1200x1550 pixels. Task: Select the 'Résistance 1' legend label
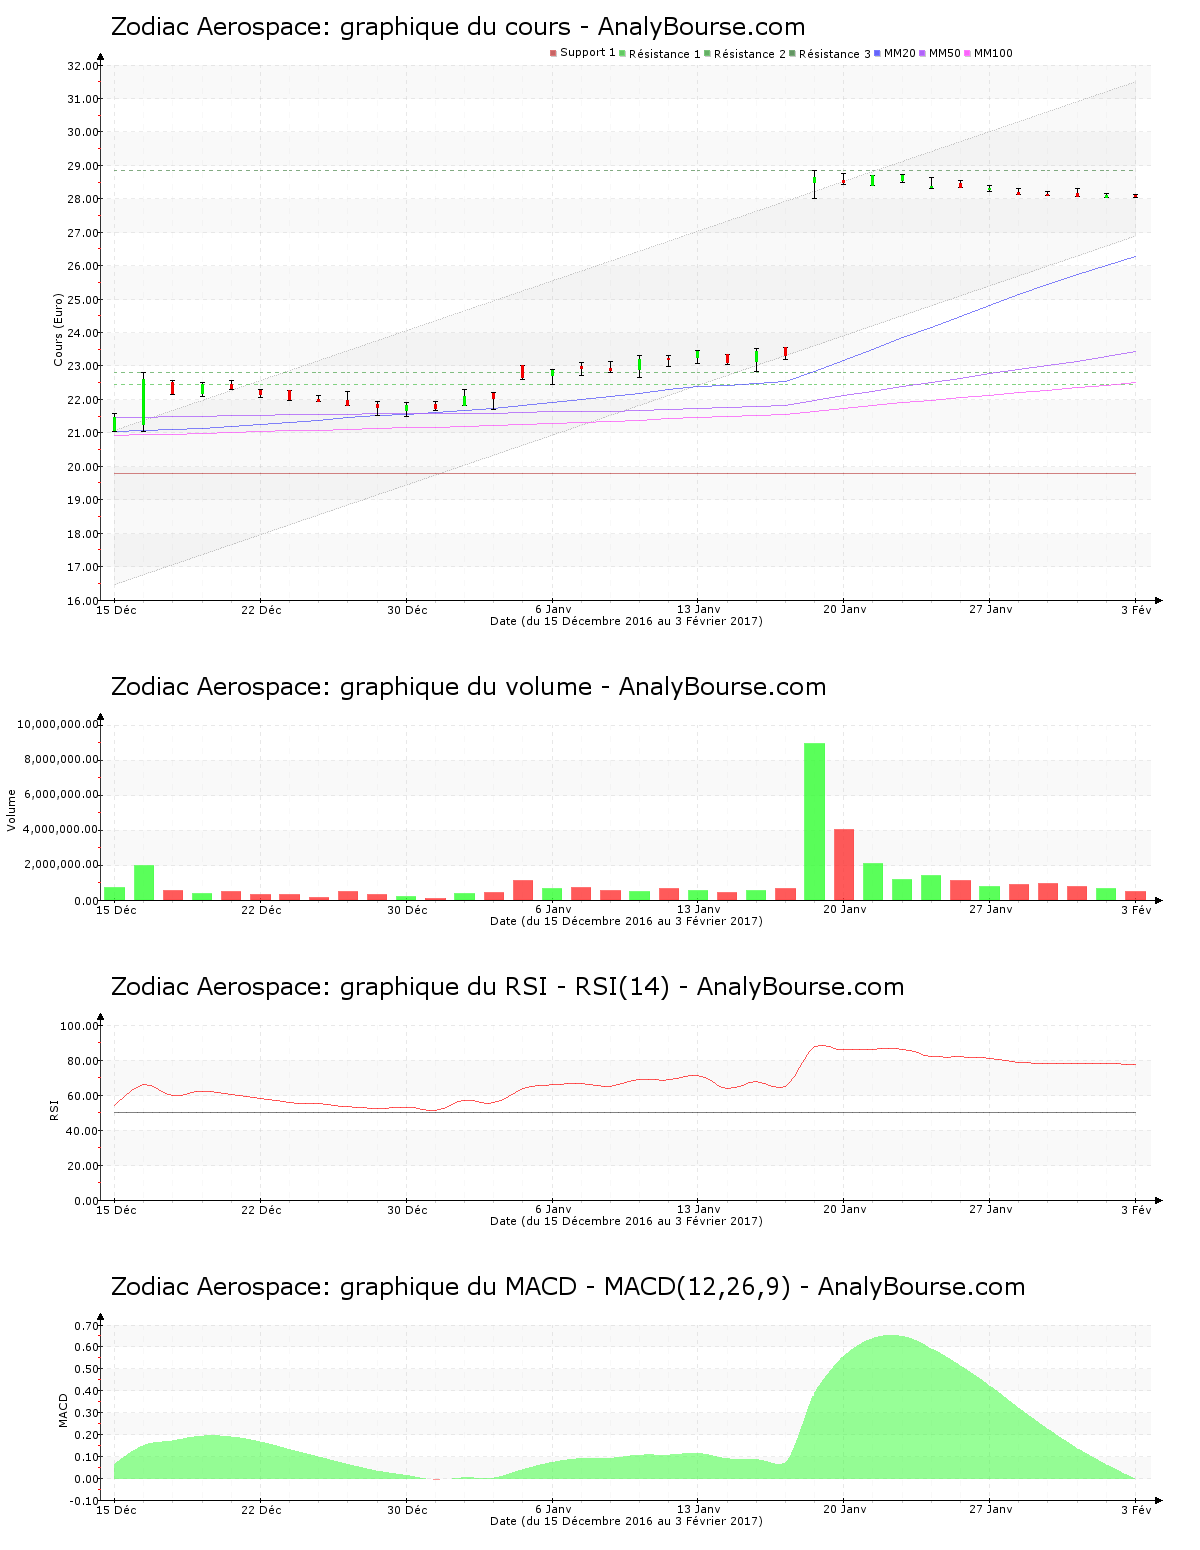tap(664, 54)
